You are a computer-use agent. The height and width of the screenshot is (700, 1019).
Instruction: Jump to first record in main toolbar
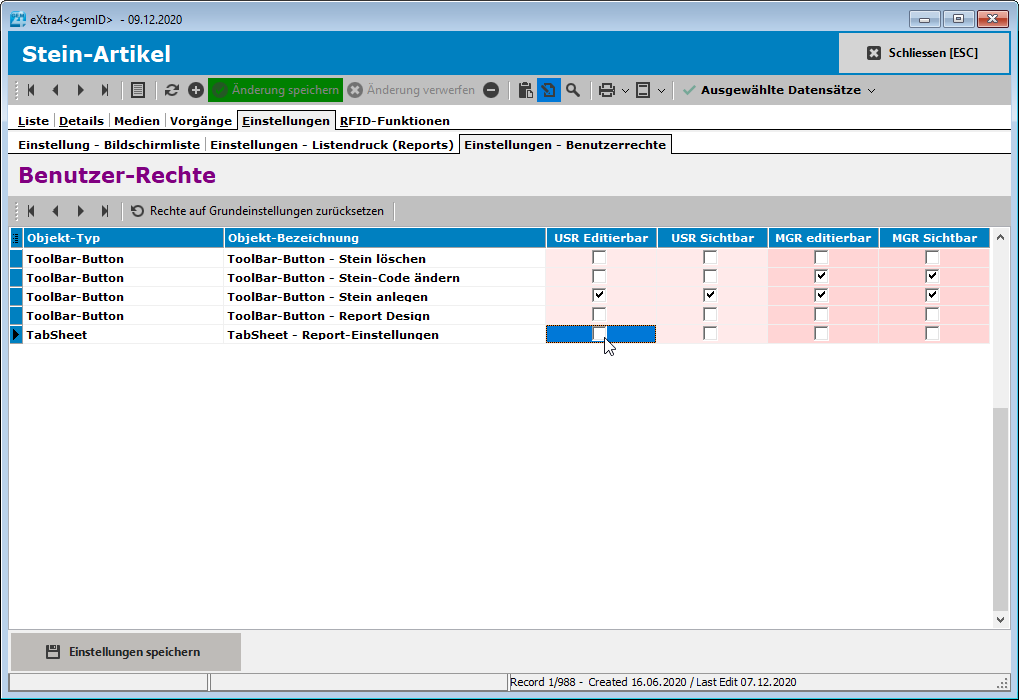coord(31,90)
